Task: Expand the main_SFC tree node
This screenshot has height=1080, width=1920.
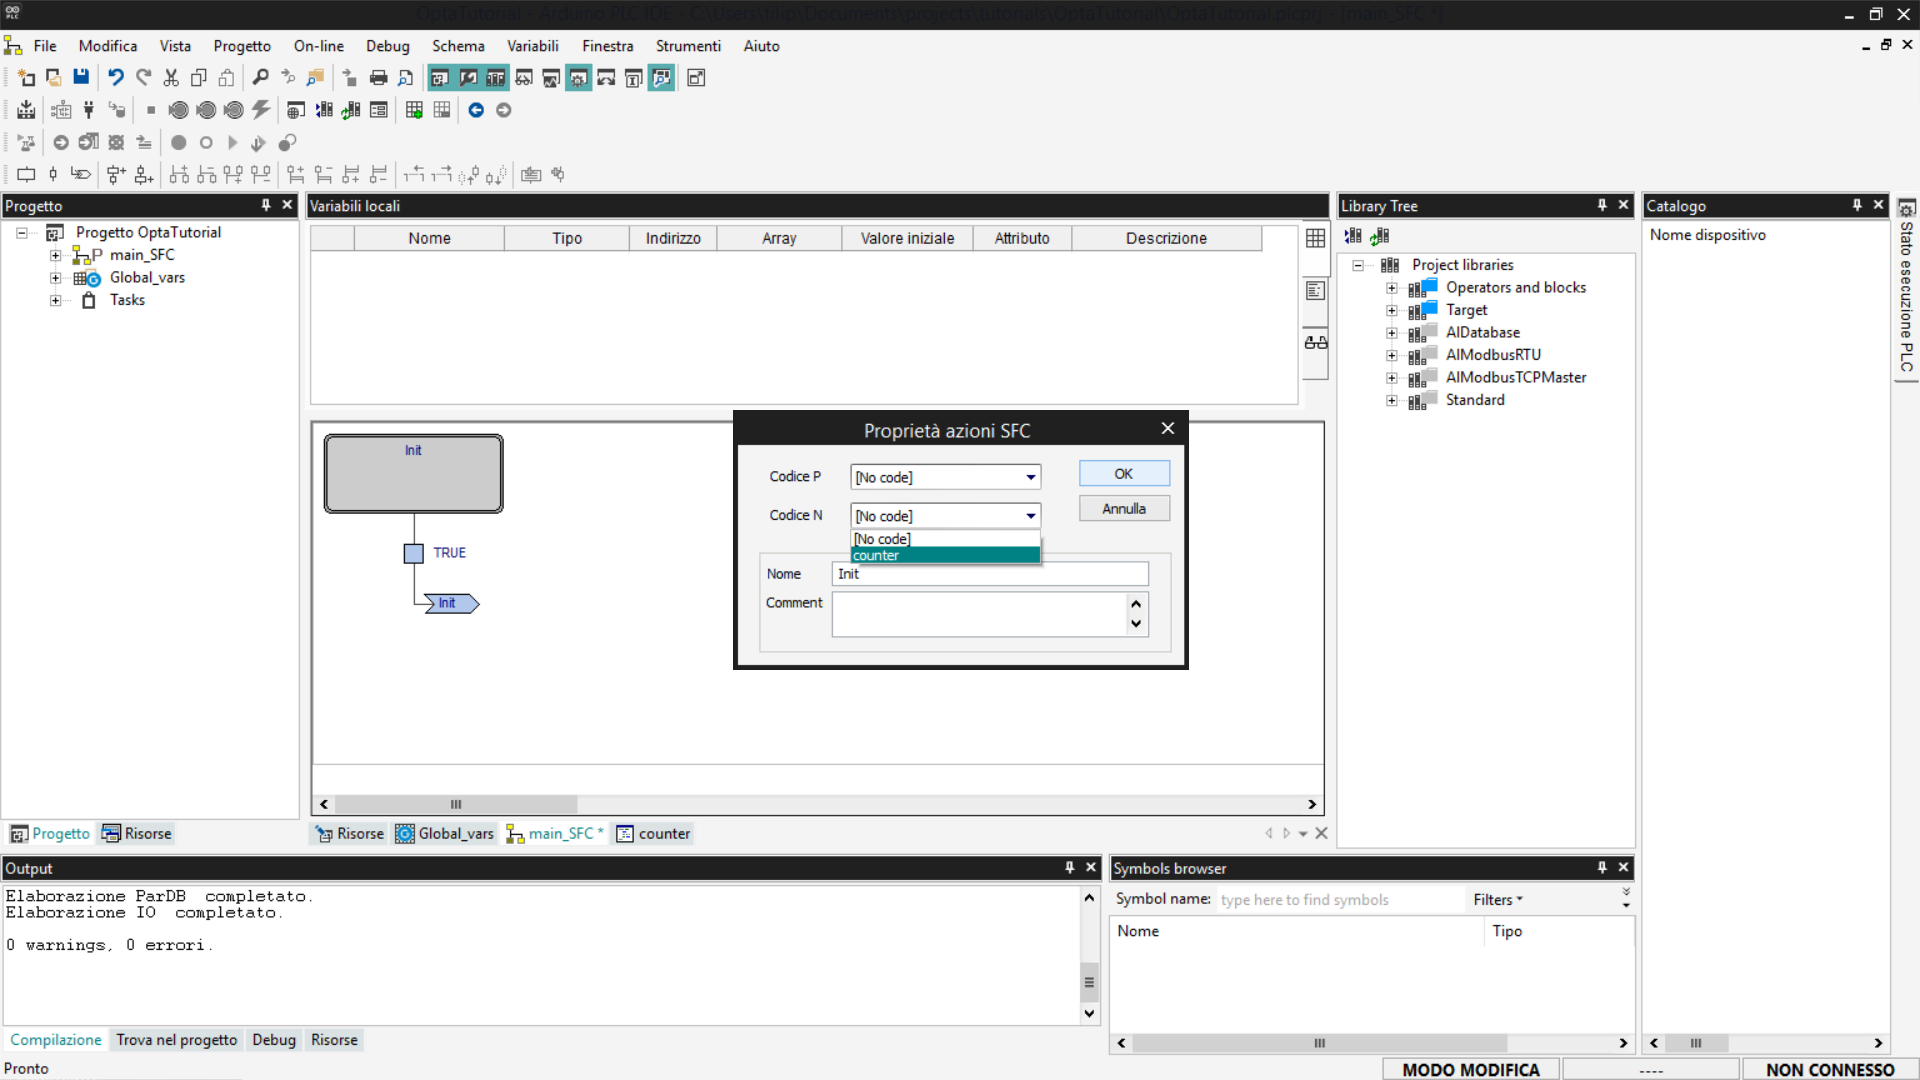Action: coord(56,255)
